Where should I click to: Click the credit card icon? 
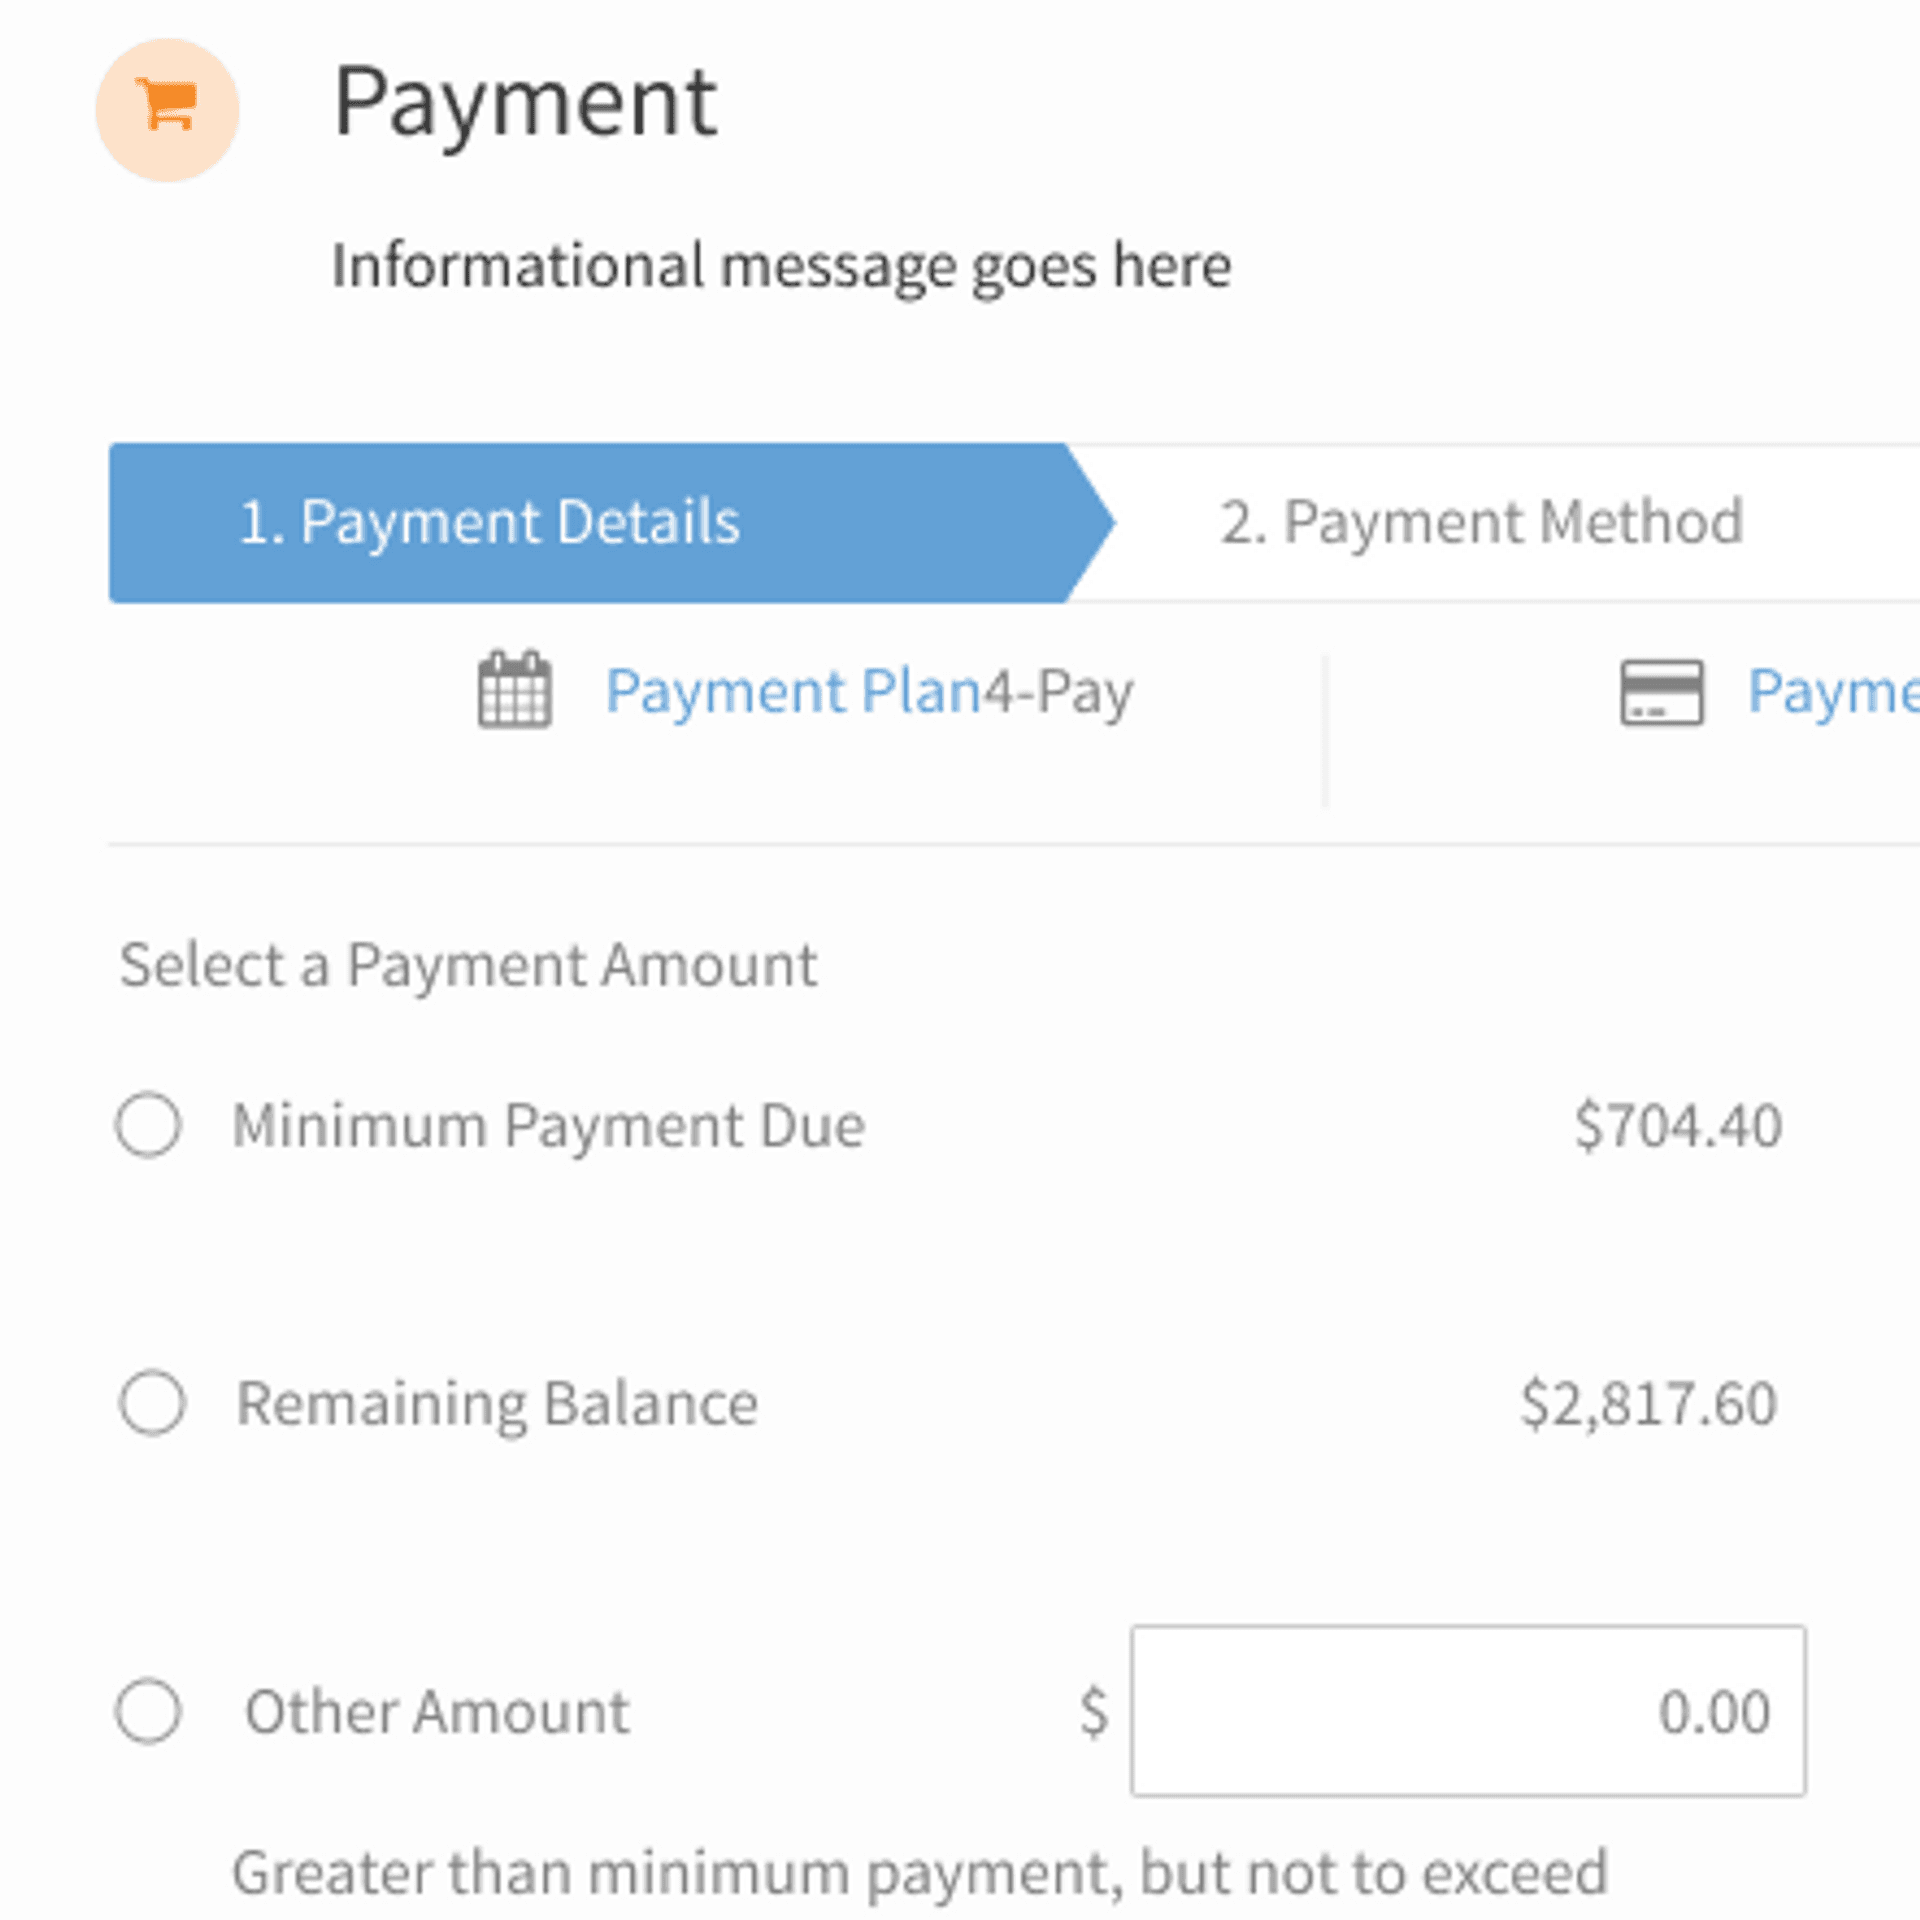(x=1661, y=692)
